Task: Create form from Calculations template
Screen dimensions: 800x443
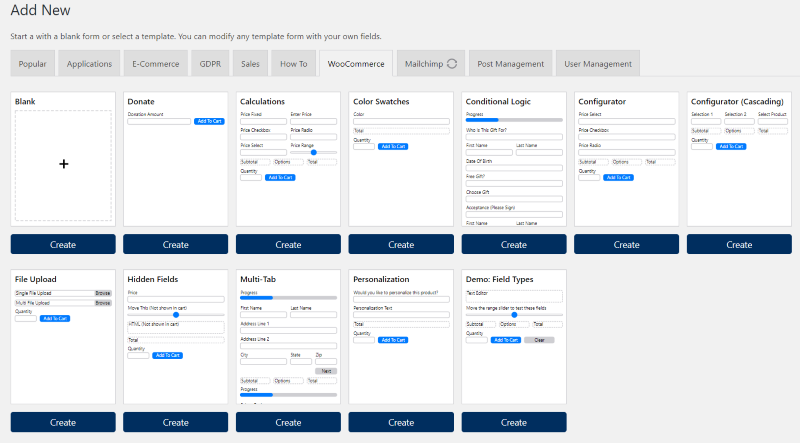Action: pyautogui.click(x=288, y=244)
